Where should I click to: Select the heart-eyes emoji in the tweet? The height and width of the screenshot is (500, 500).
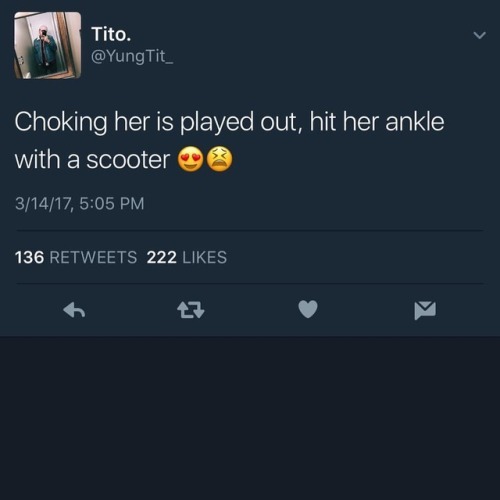coord(190,159)
